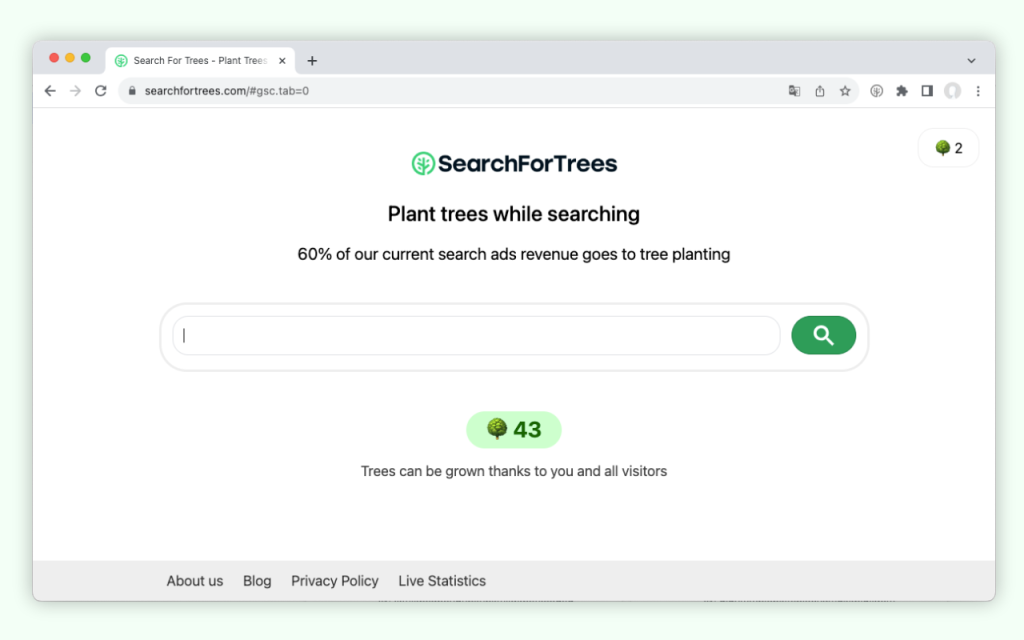Screen dimensions: 1024x640
Task: Open a new tab with the plus button
Action: click(312, 60)
